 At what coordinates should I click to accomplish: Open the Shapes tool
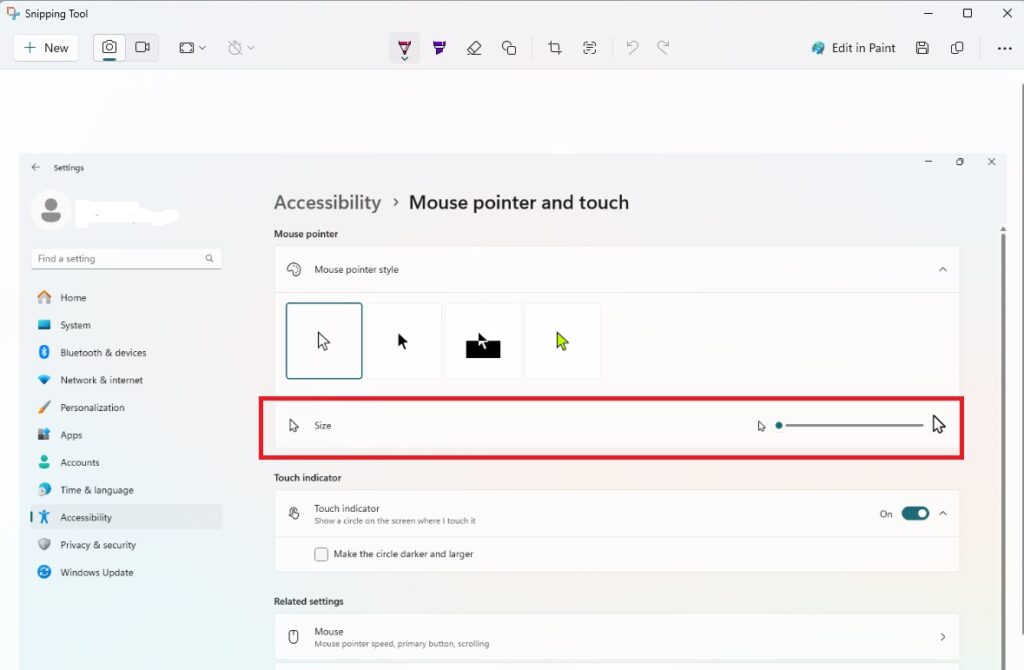point(509,47)
